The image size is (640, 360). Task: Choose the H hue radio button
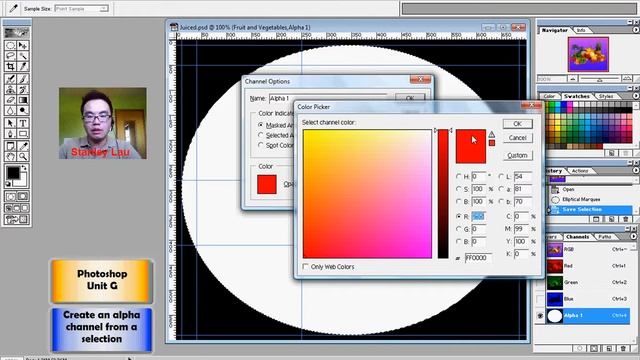458,176
